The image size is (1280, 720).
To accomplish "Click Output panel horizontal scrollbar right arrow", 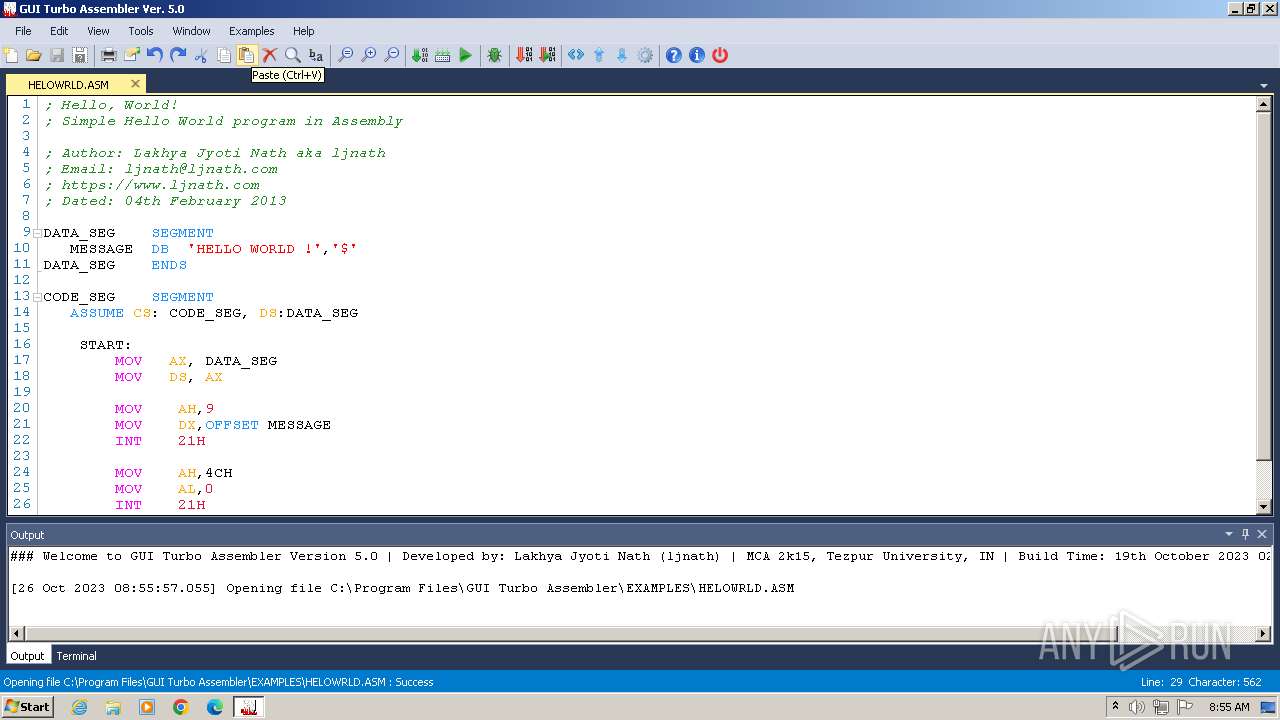I will [1263, 633].
